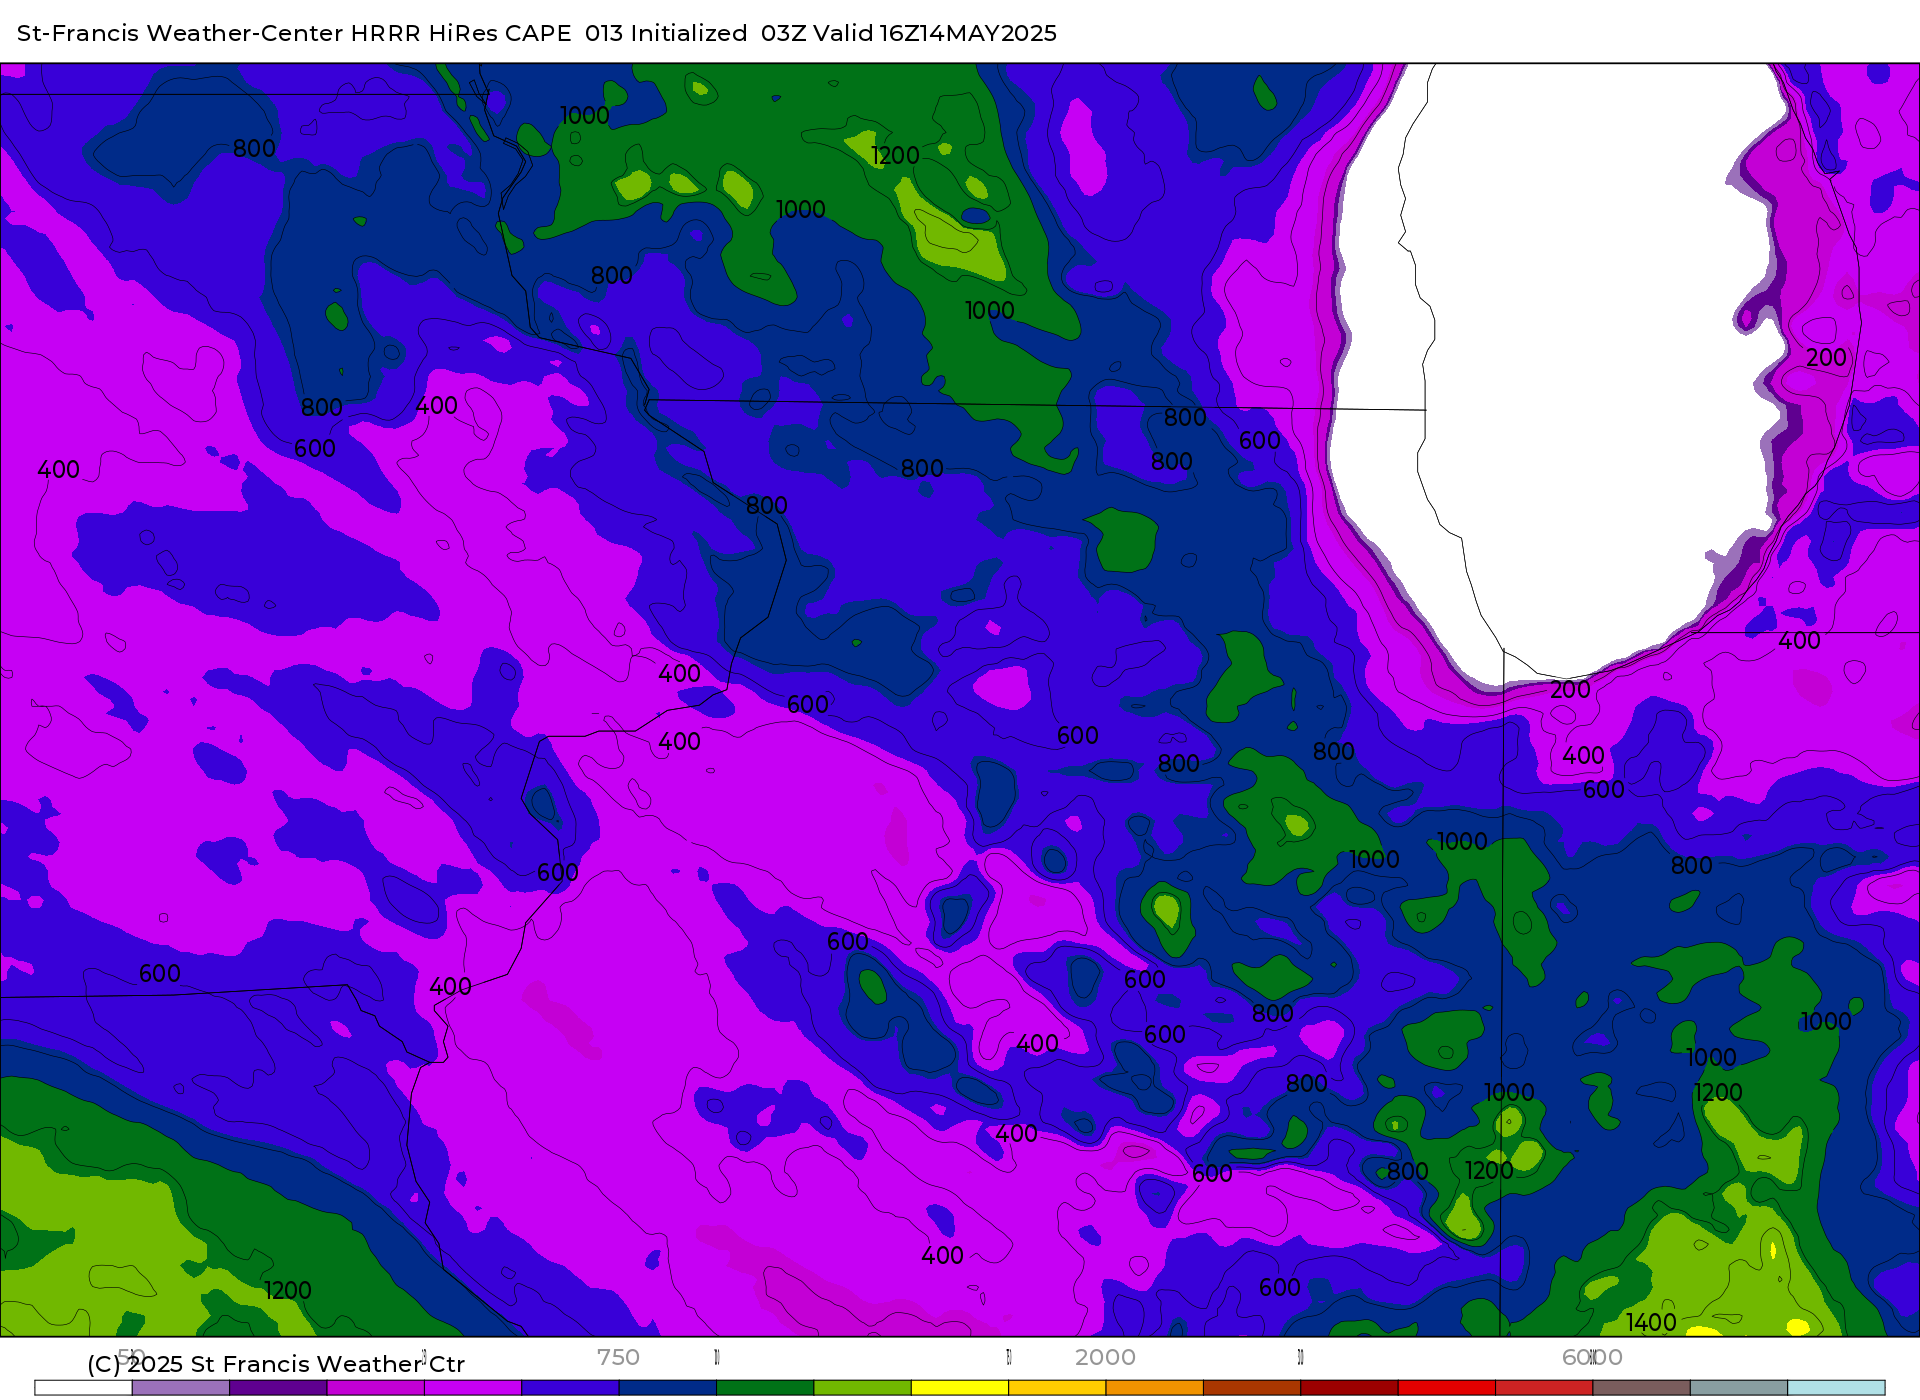Select the "013 Initialized" title text
This screenshot has width=1920, height=1400.
point(666,33)
